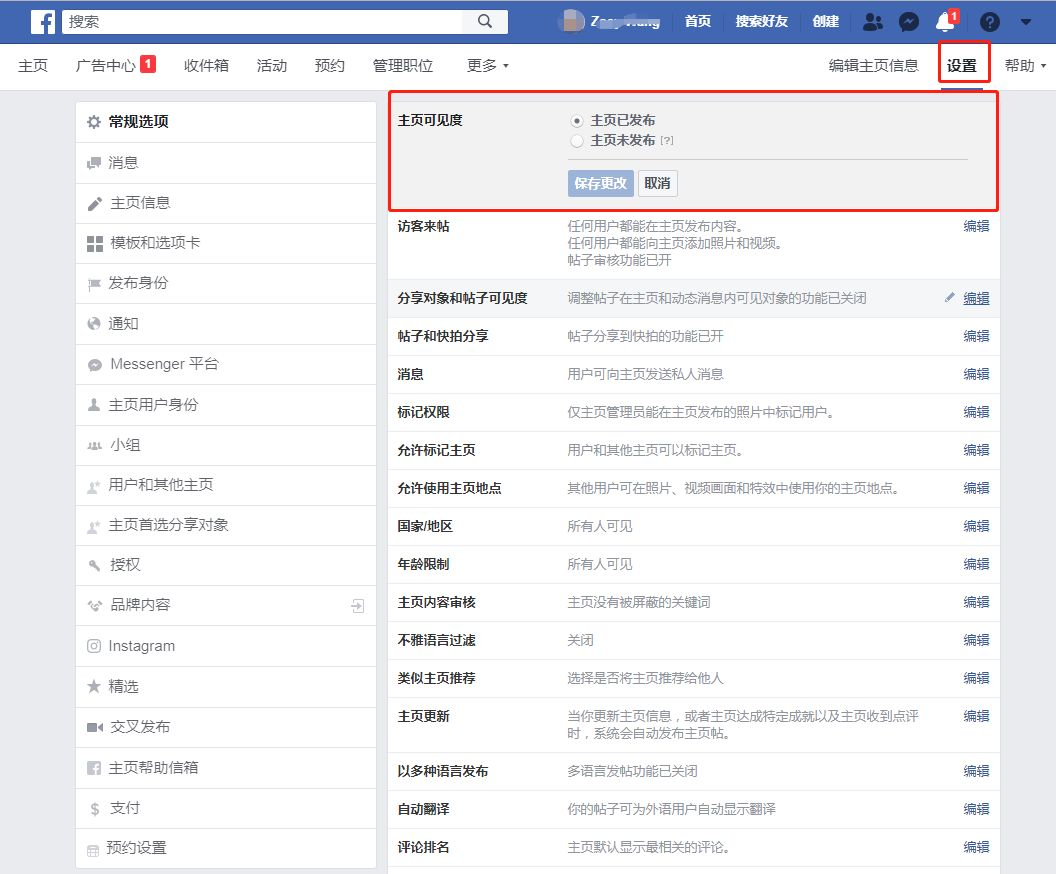This screenshot has height=874, width=1056.
Task: Open the account dropdown arrow
Action: [x=1026, y=22]
